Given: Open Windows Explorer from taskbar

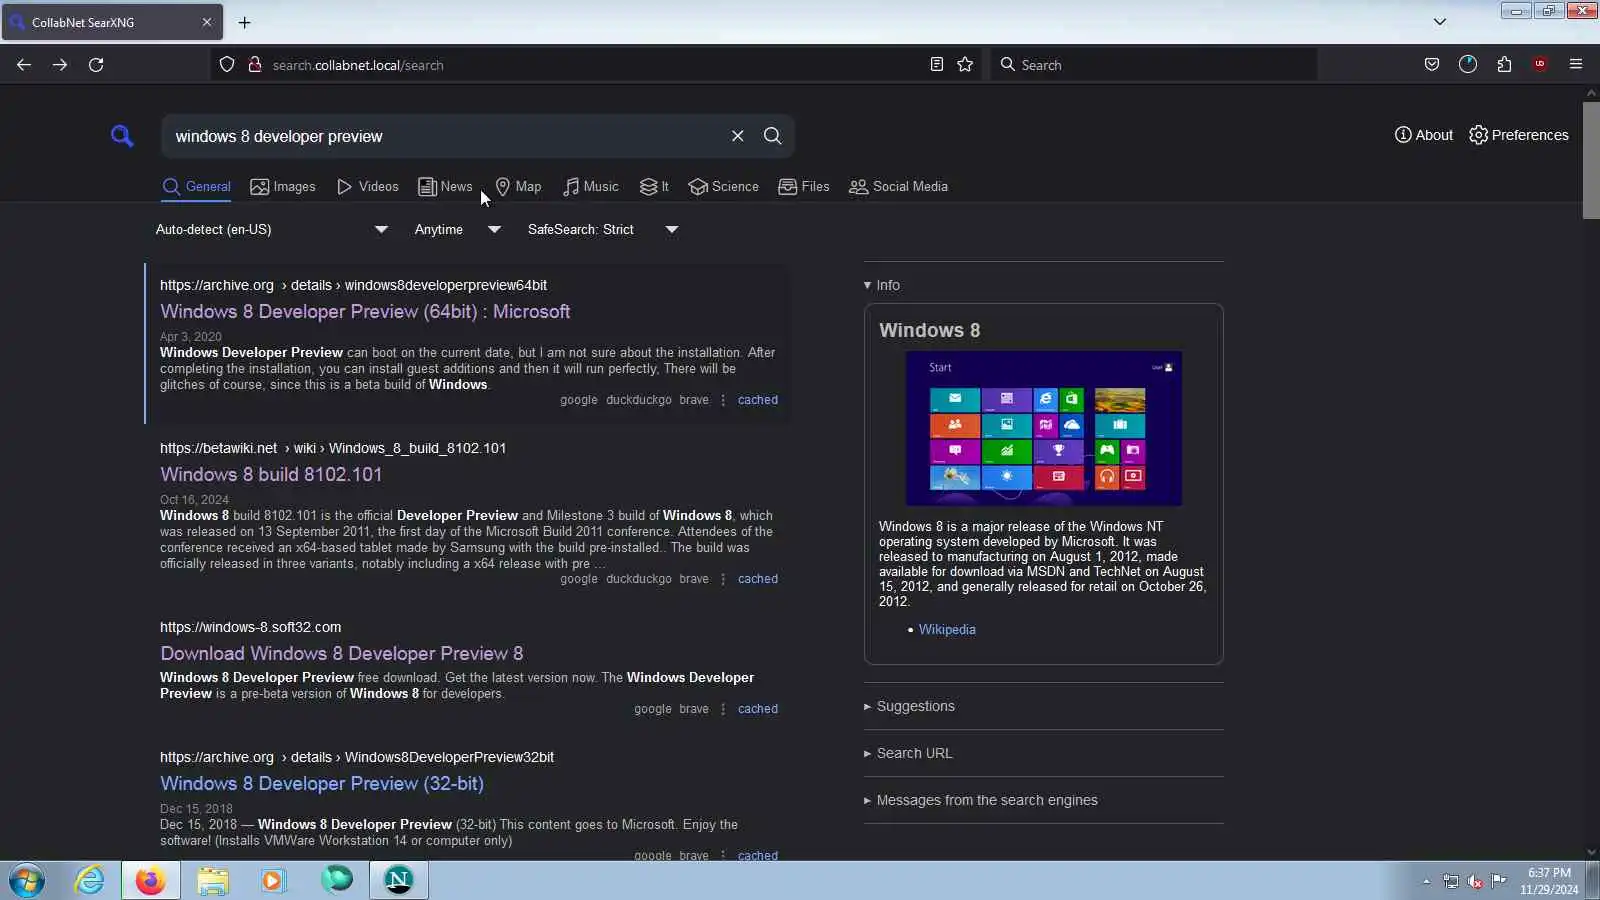Looking at the screenshot, I should click(213, 881).
